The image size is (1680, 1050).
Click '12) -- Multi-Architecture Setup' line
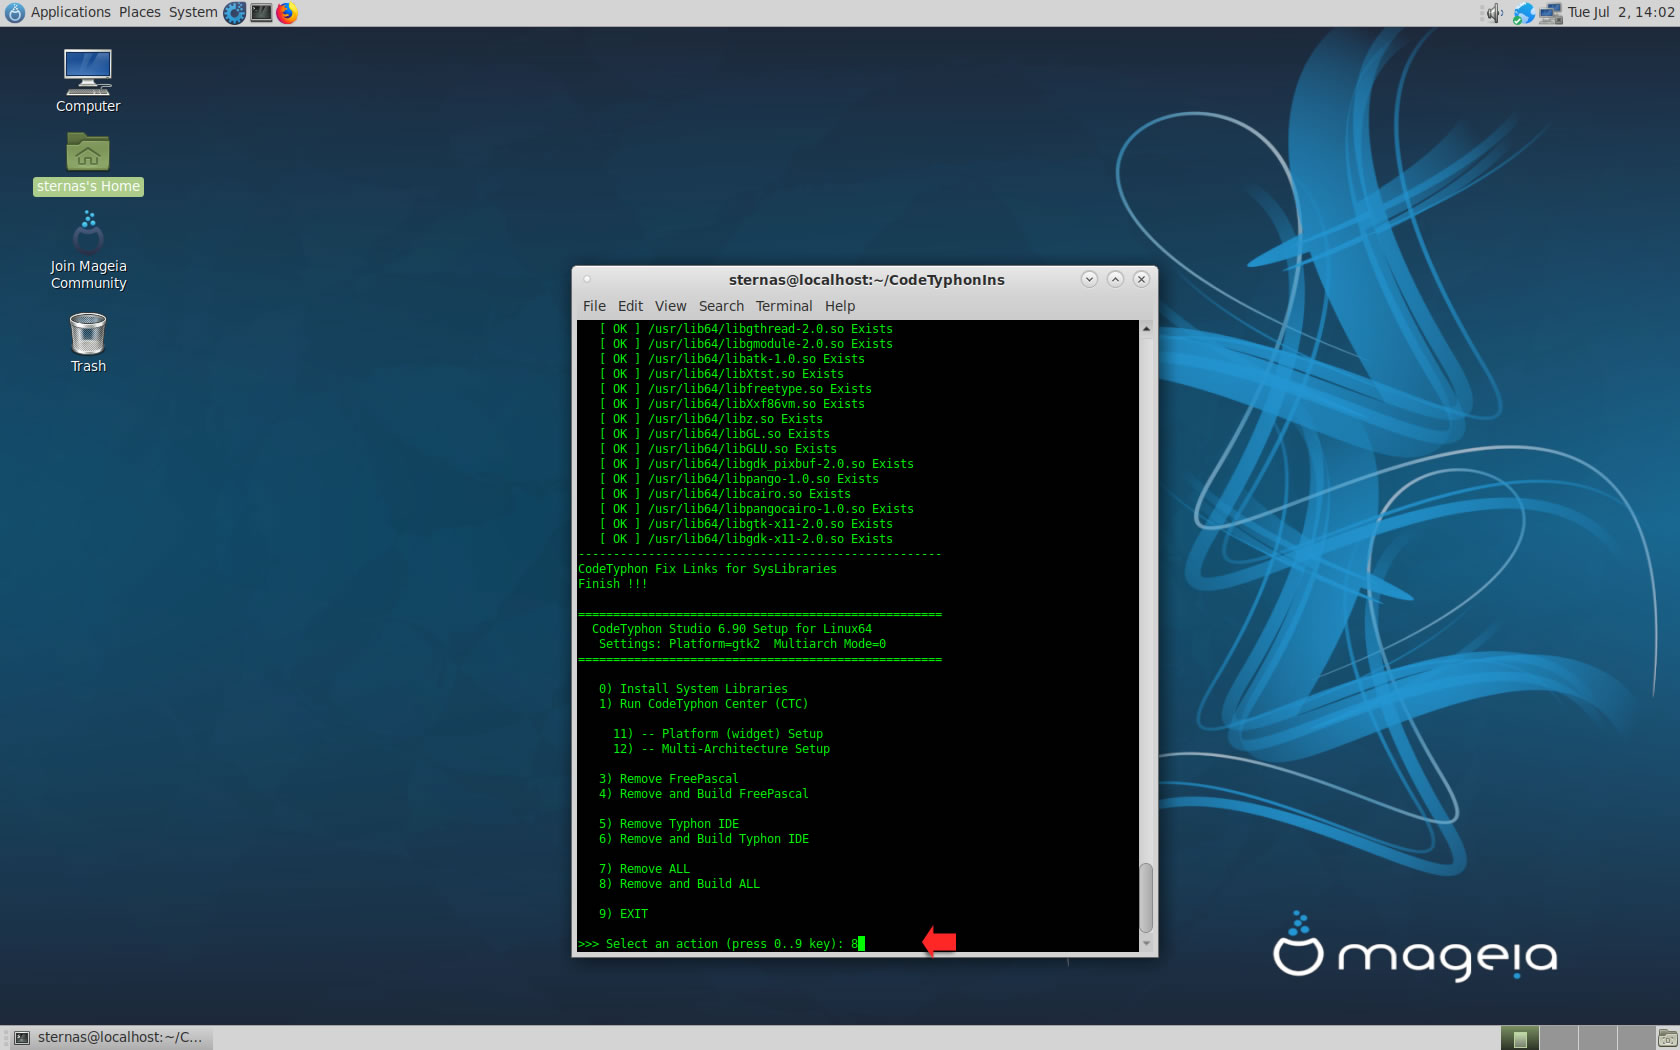point(721,749)
